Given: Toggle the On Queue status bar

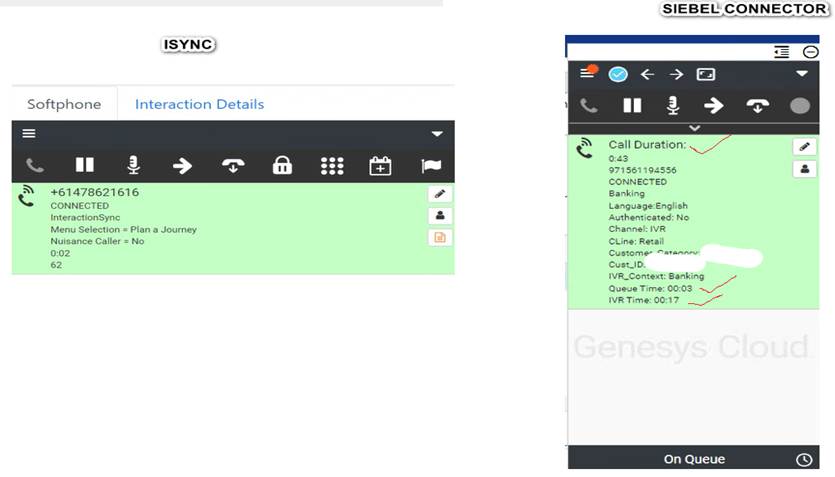Looking at the screenshot, I should (x=693, y=458).
